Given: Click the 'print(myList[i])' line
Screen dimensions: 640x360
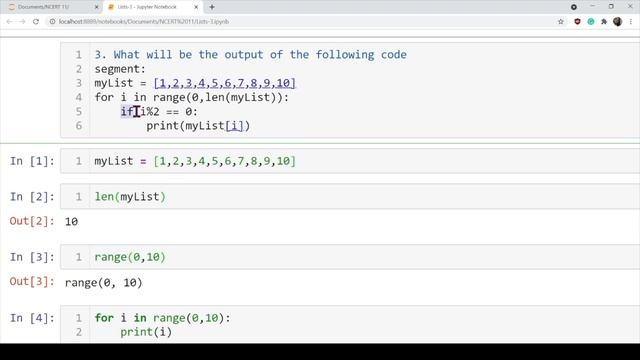Looking at the screenshot, I should pos(198,126).
